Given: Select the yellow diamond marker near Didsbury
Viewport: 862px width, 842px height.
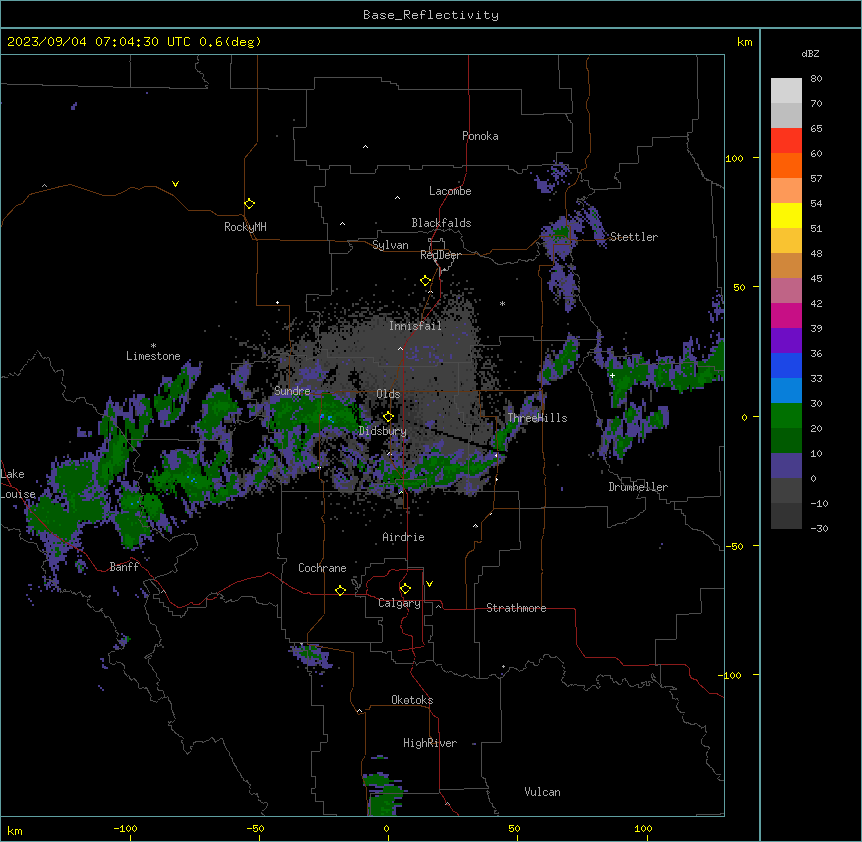Looking at the screenshot, I should [x=388, y=417].
